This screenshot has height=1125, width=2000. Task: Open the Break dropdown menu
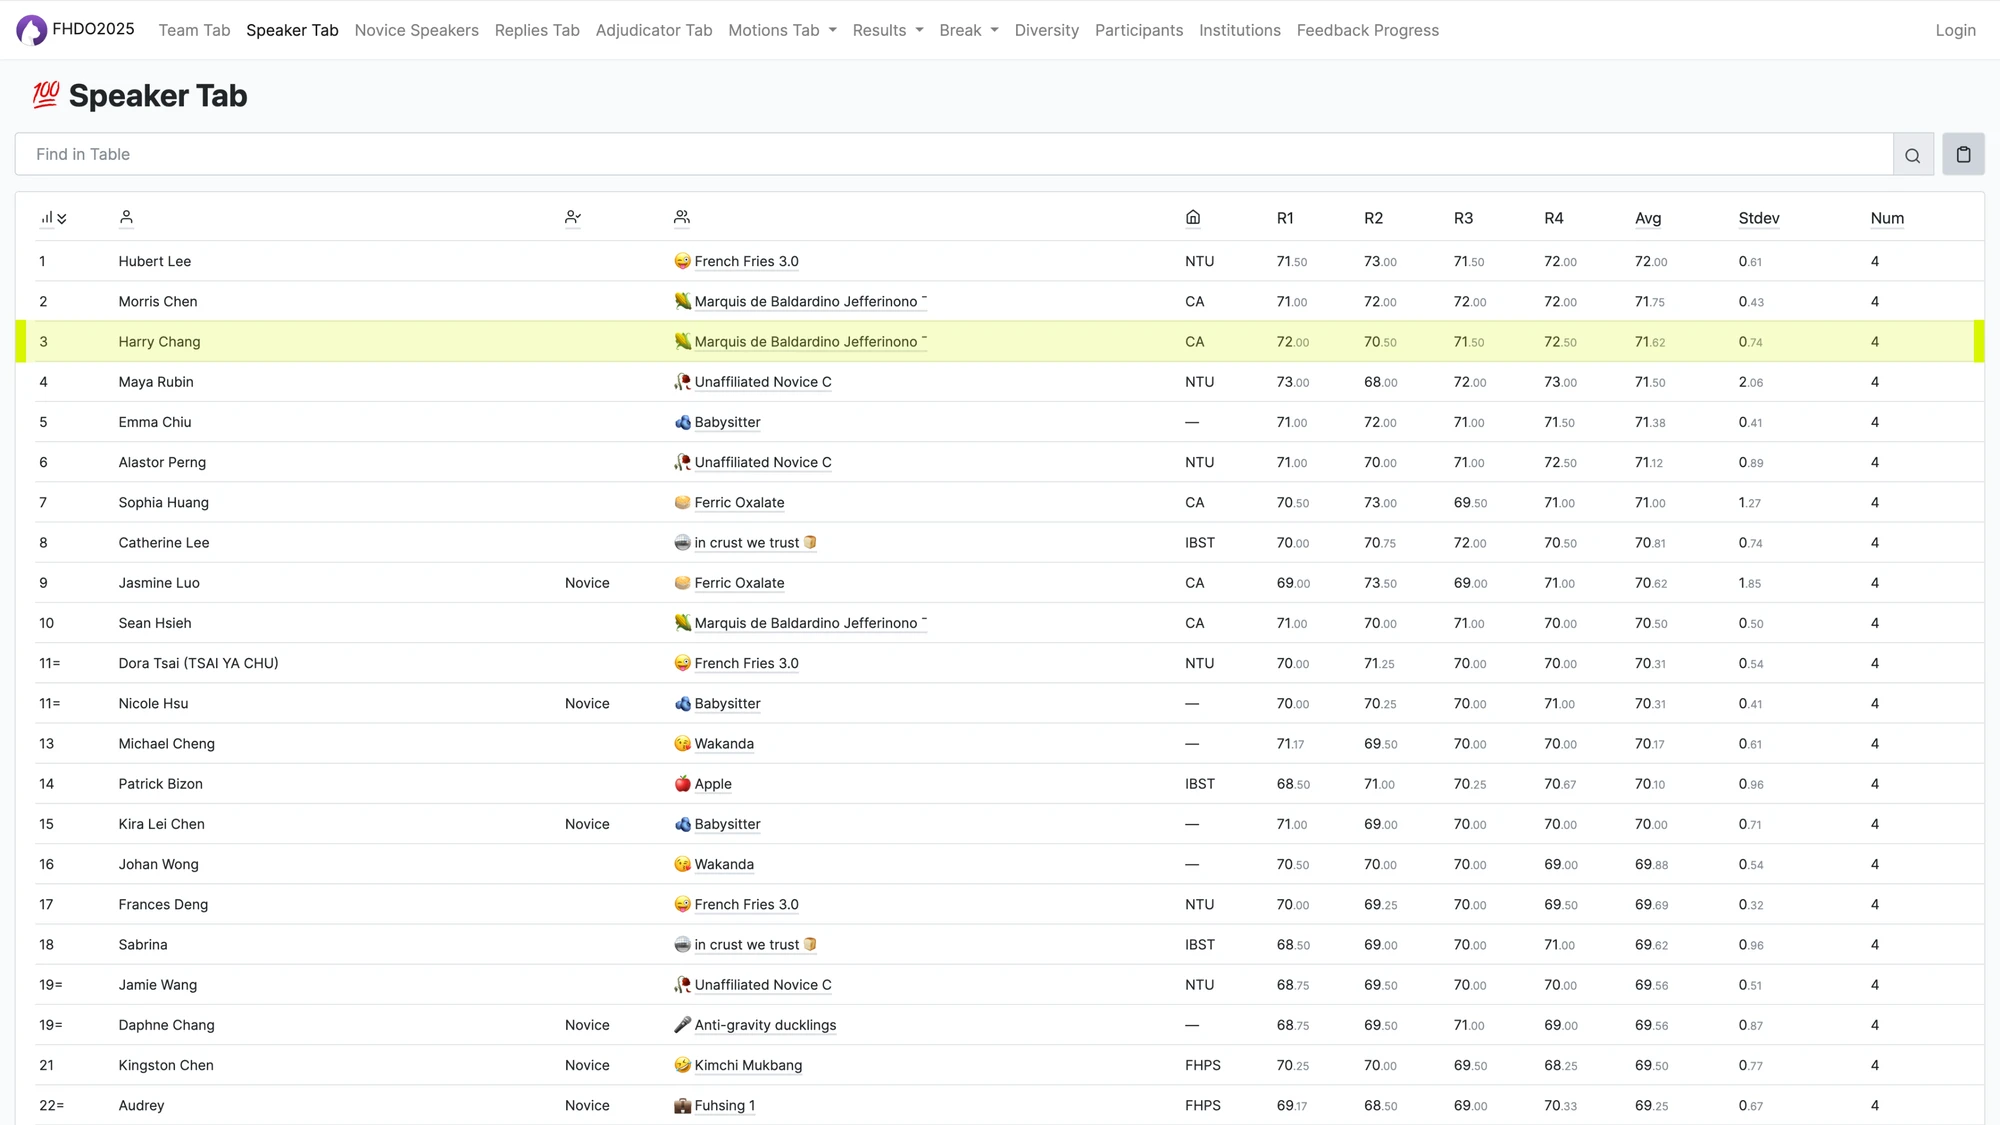[968, 30]
